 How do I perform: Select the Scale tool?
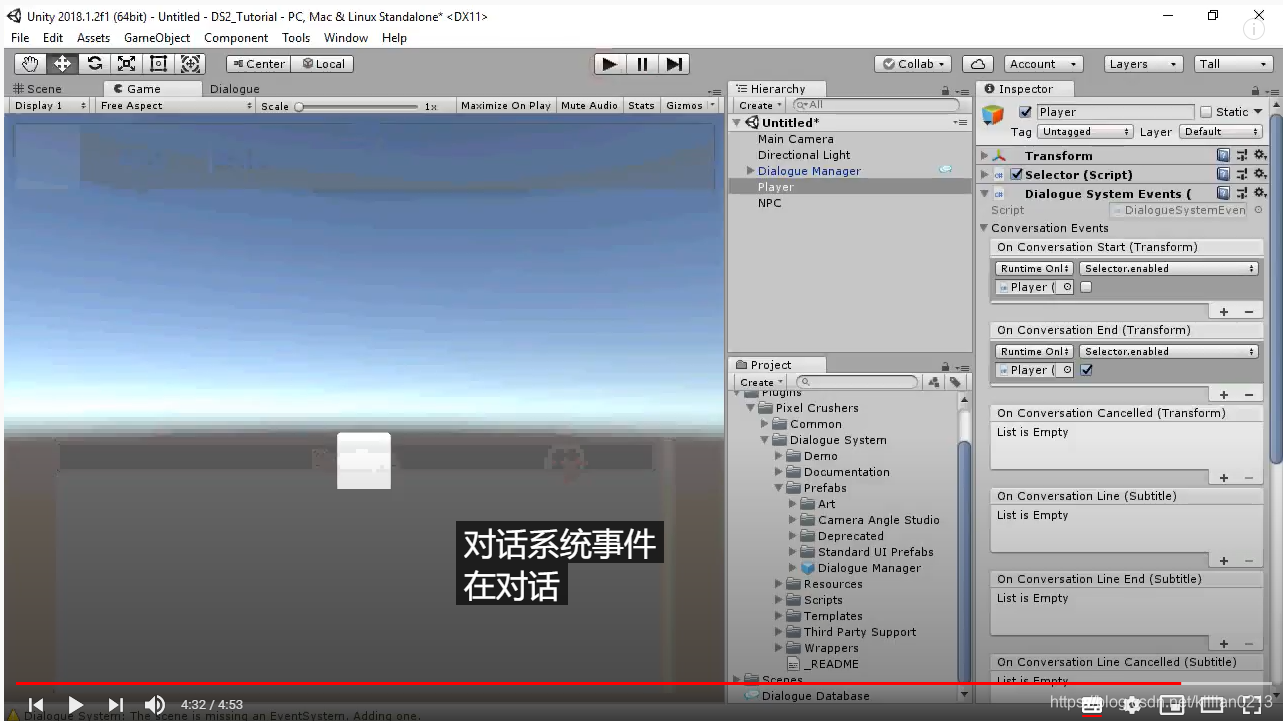point(125,63)
